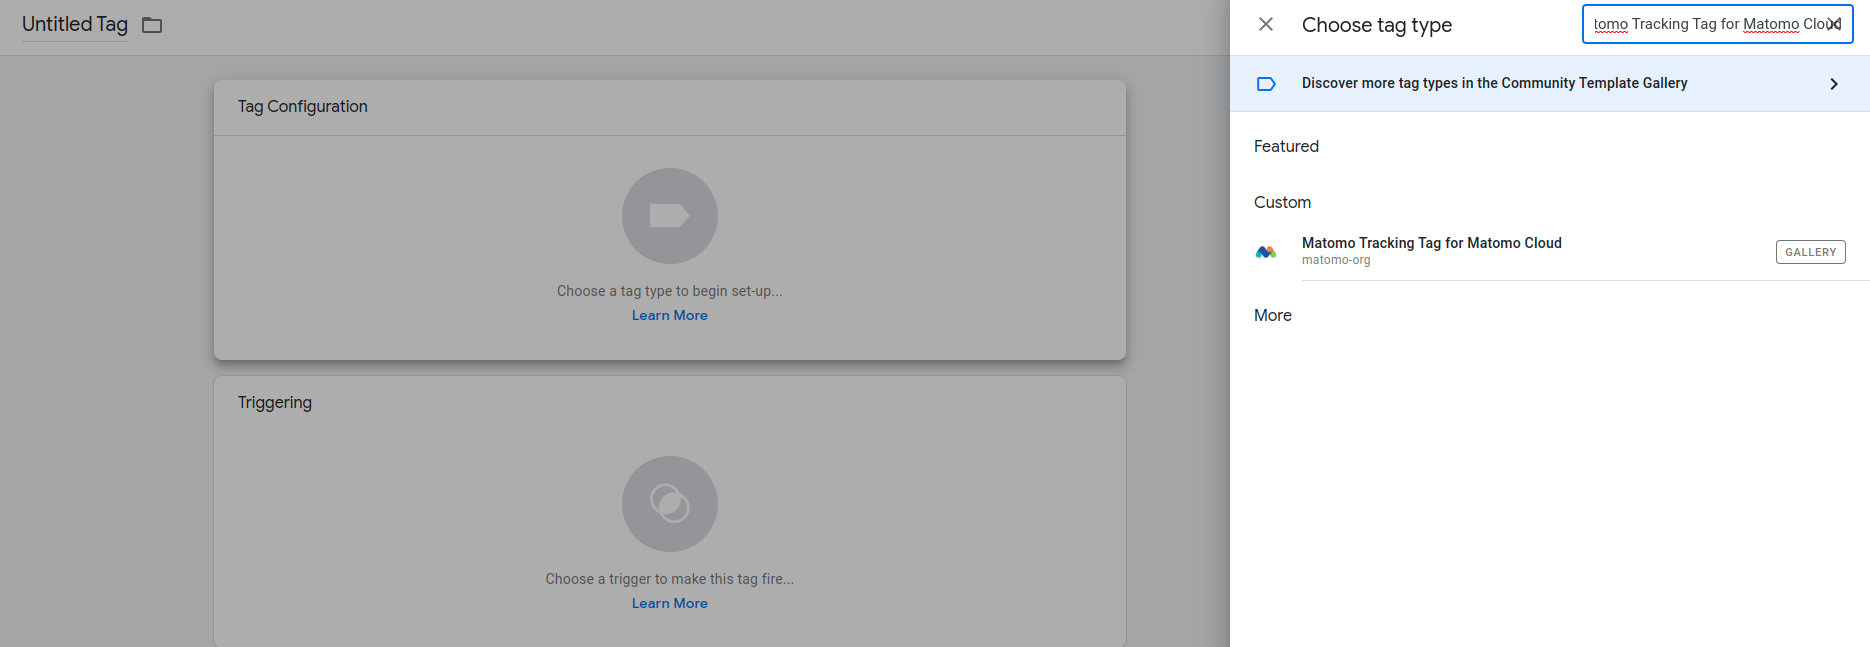The width and height of the screenshot is (1870, 647).
Task: Click the round trigger icon in Triggering
Action: (x=669, y=504)
